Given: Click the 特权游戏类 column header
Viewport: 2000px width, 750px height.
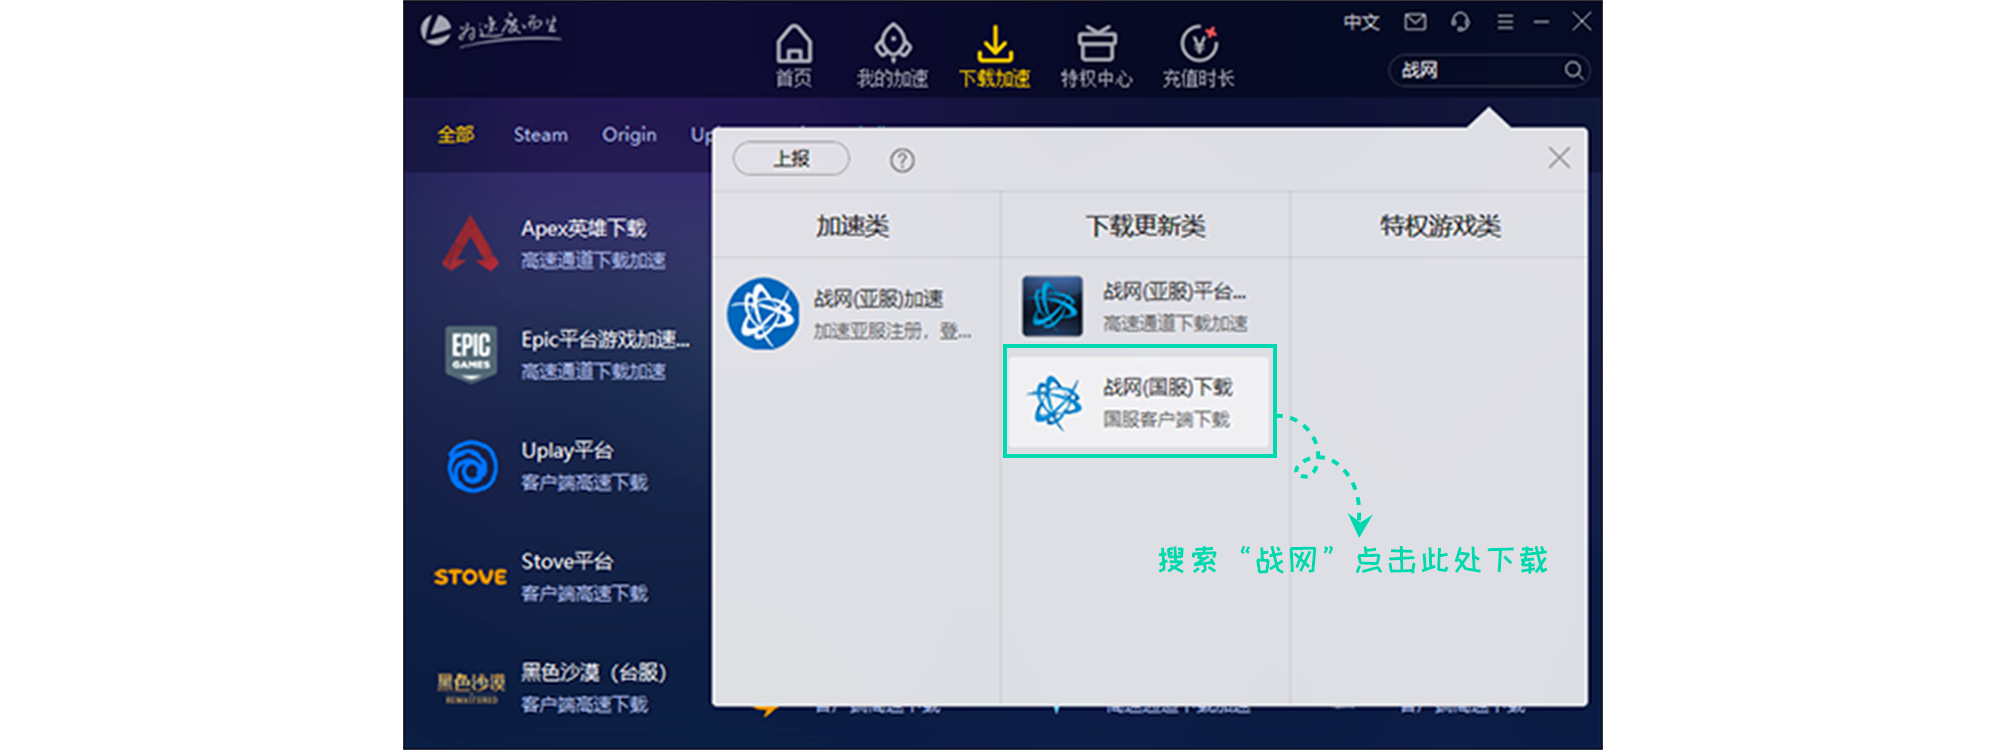Looking at the screenshot, I should pos(1440,226).
